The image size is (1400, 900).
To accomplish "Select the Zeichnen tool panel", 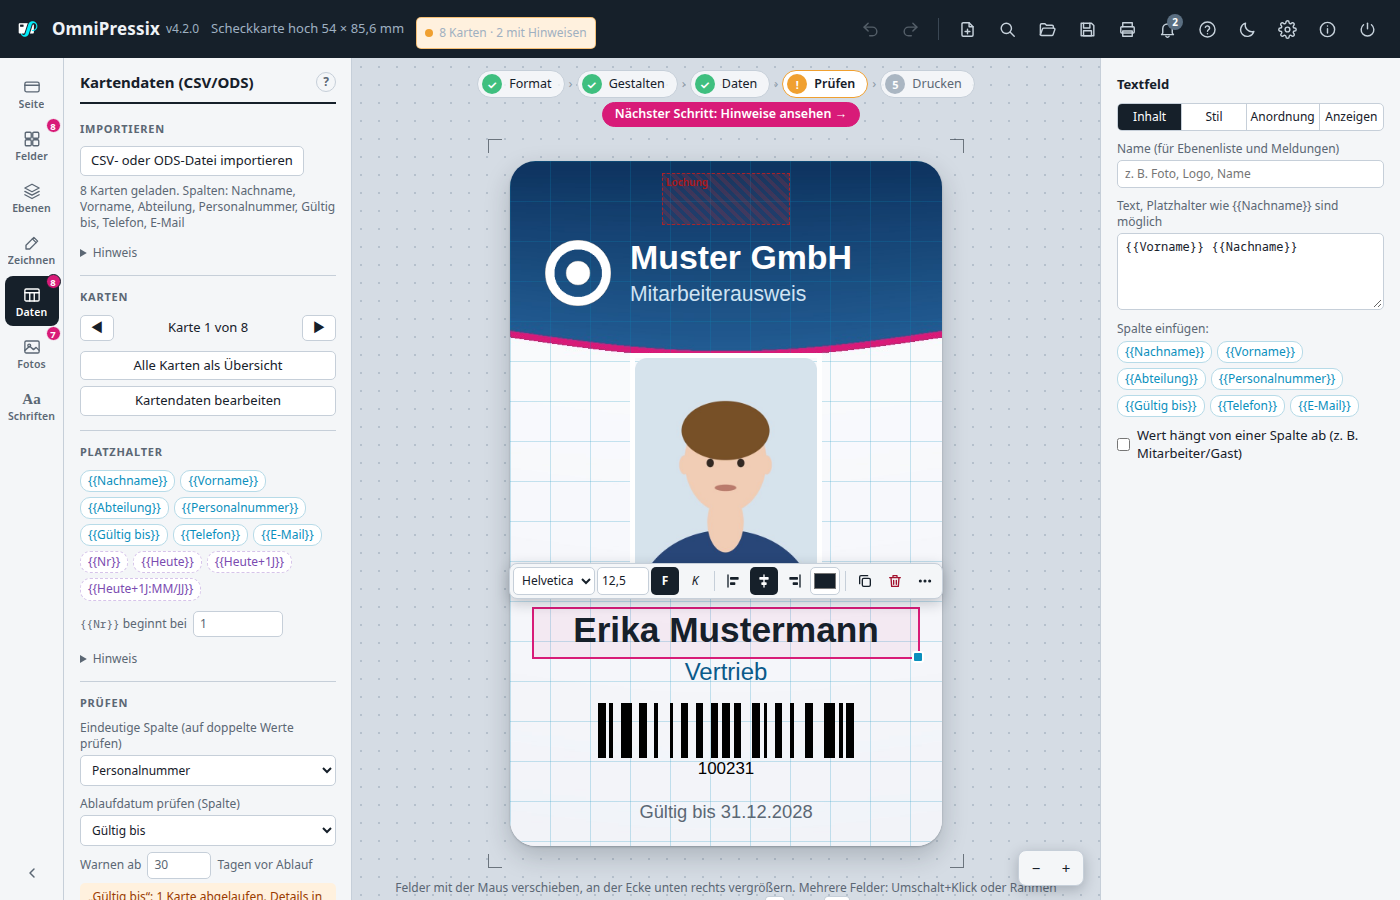I will pyautogui.click(x=31, y=250).
